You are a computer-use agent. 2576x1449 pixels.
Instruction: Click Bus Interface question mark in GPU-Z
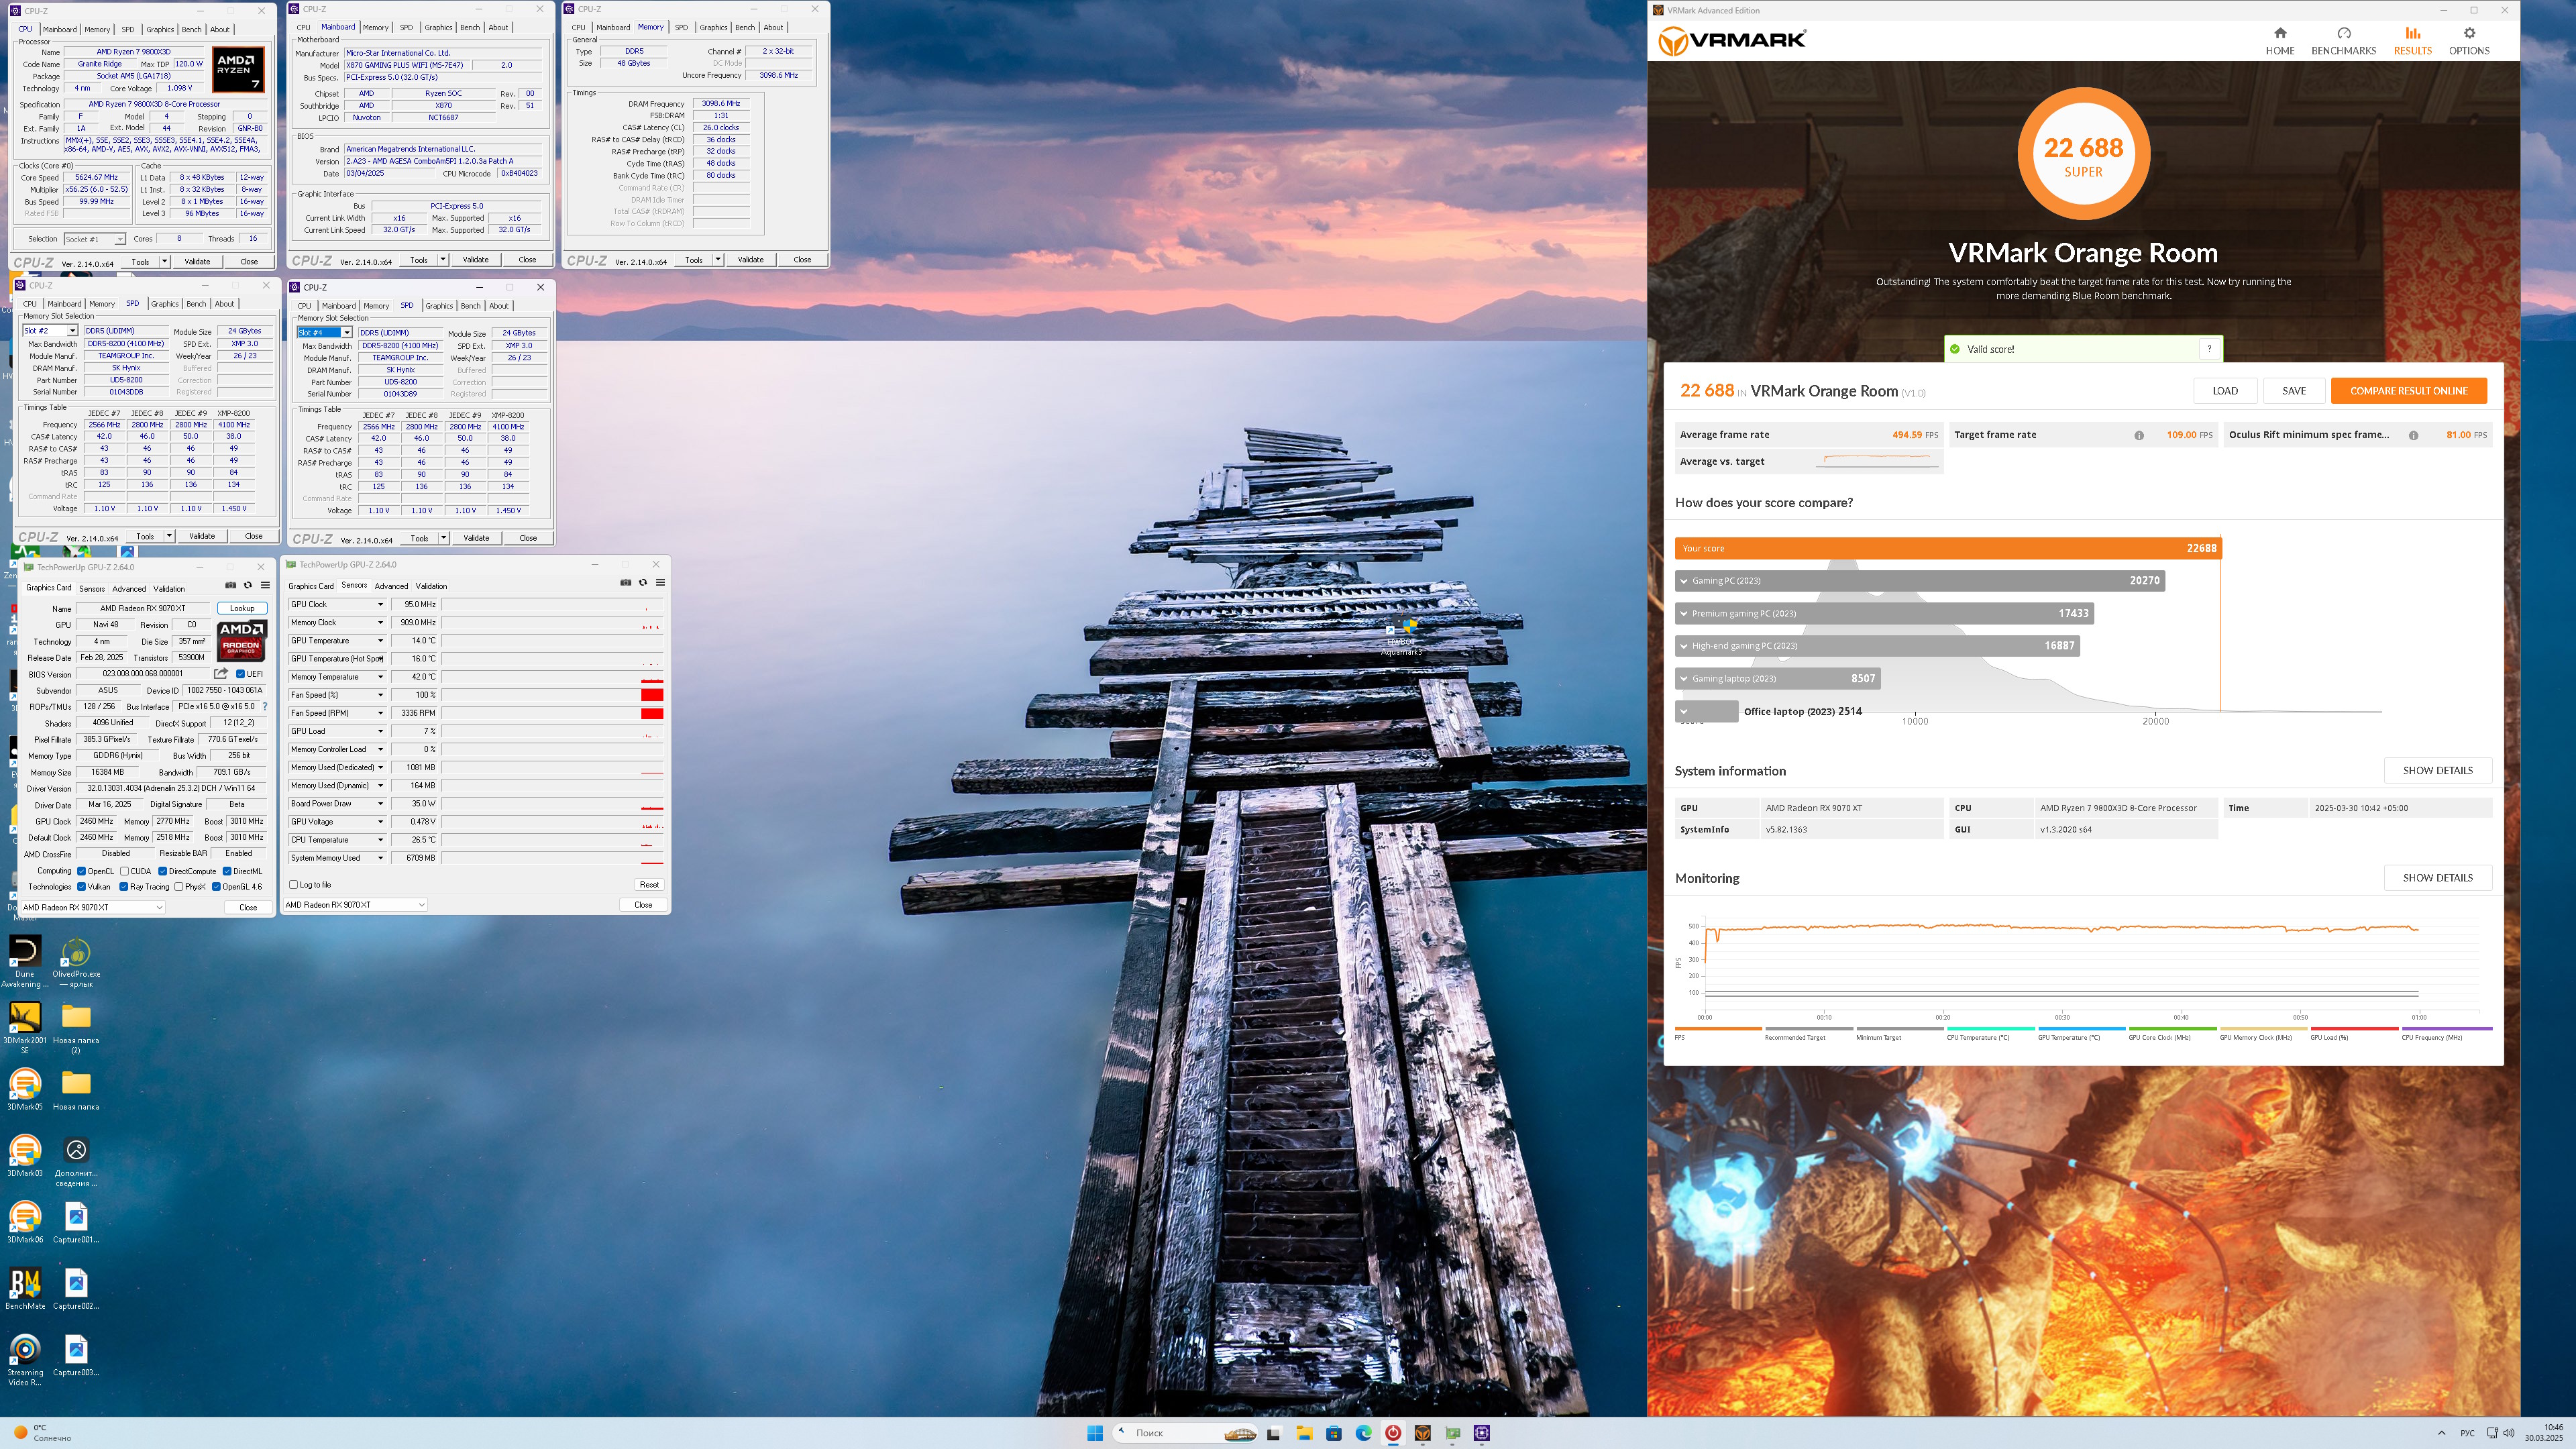[265, 706]
